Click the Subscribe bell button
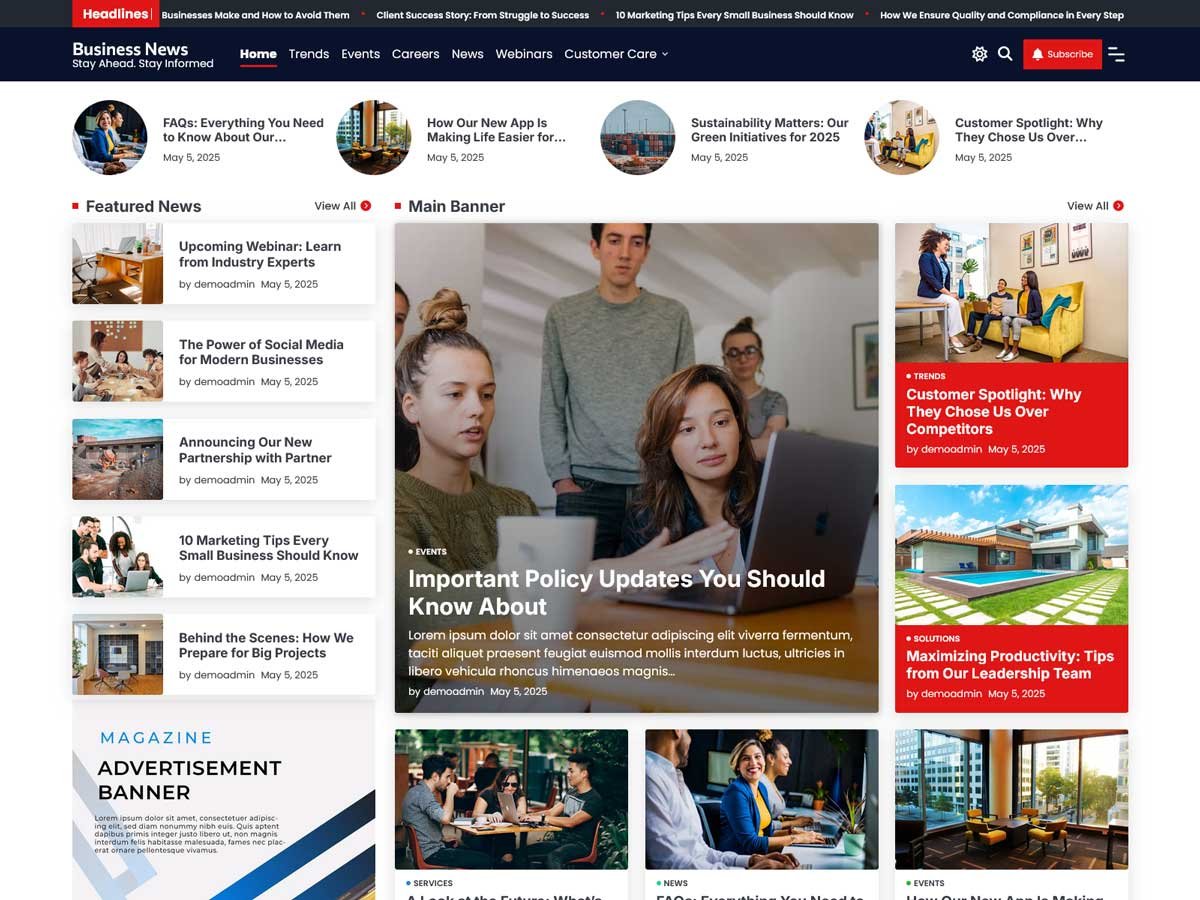 point(1062,54)
